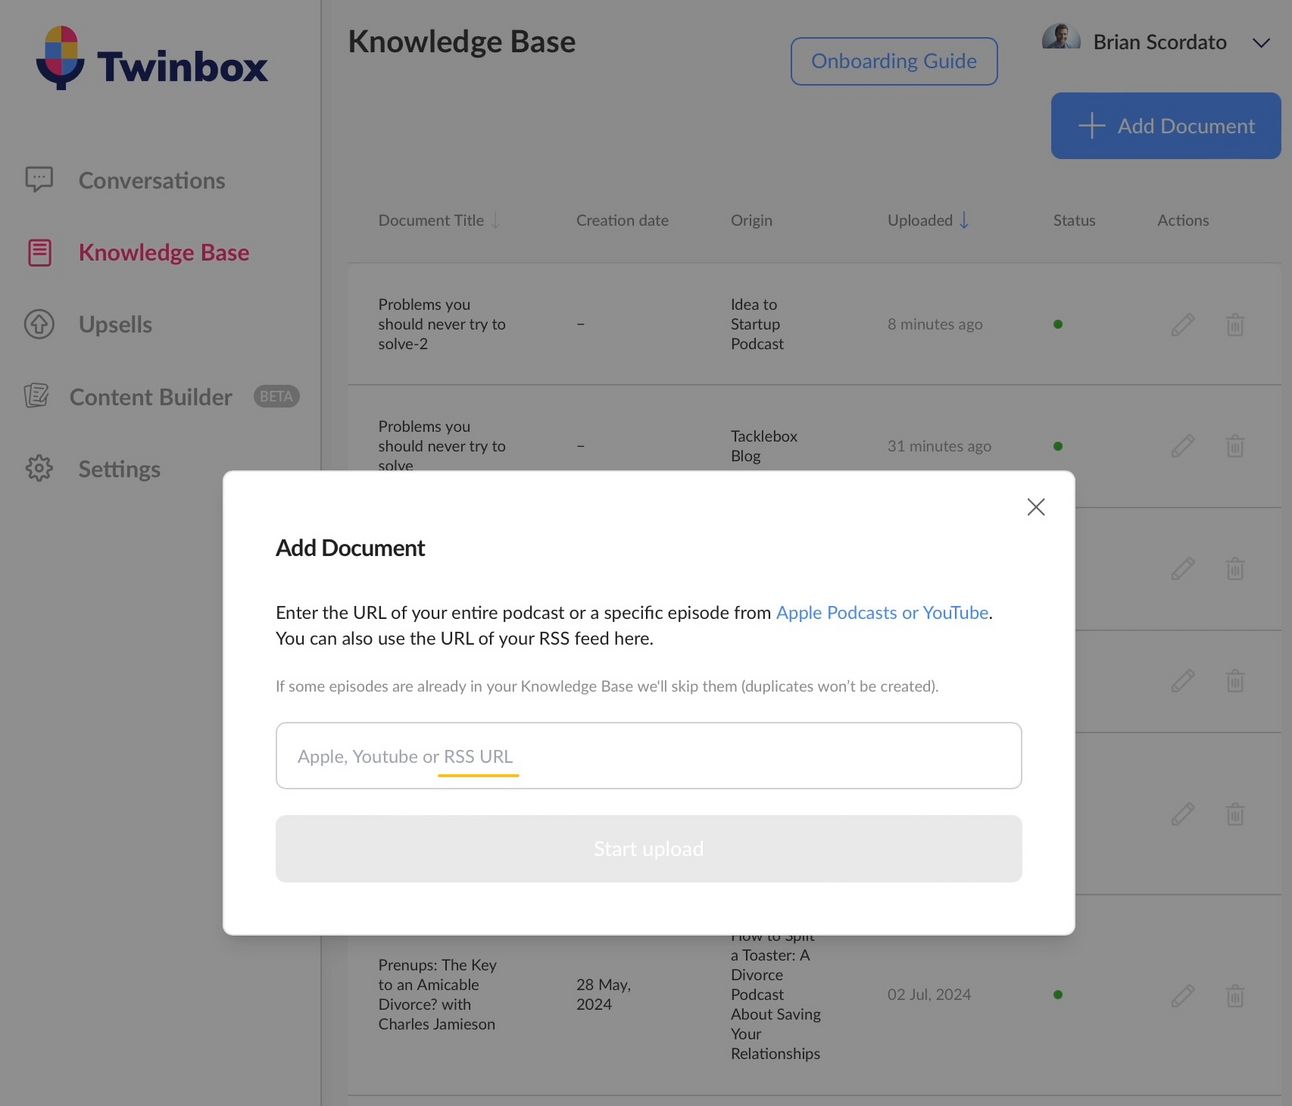Open Settings from the sidebar
1292x1106 pixels.
pos(119,469)
